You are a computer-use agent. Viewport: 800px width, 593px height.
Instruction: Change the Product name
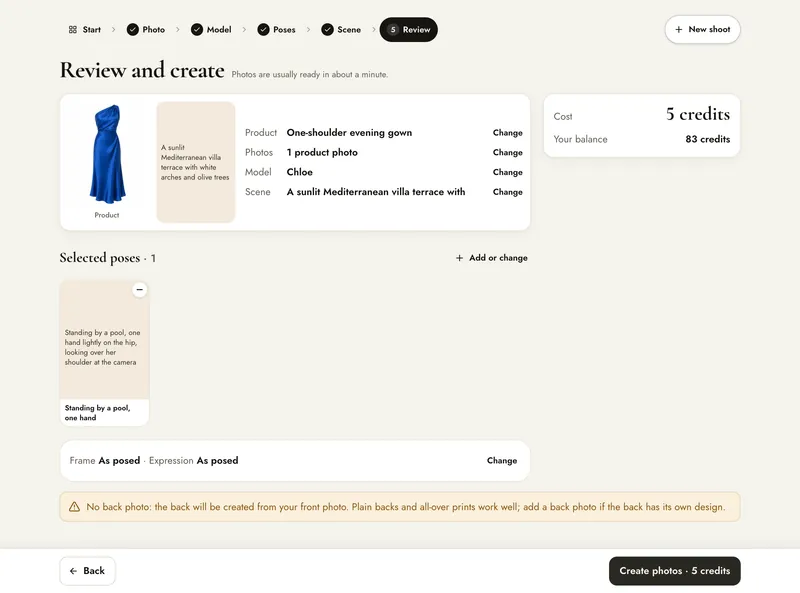click(x=507, y=133)
